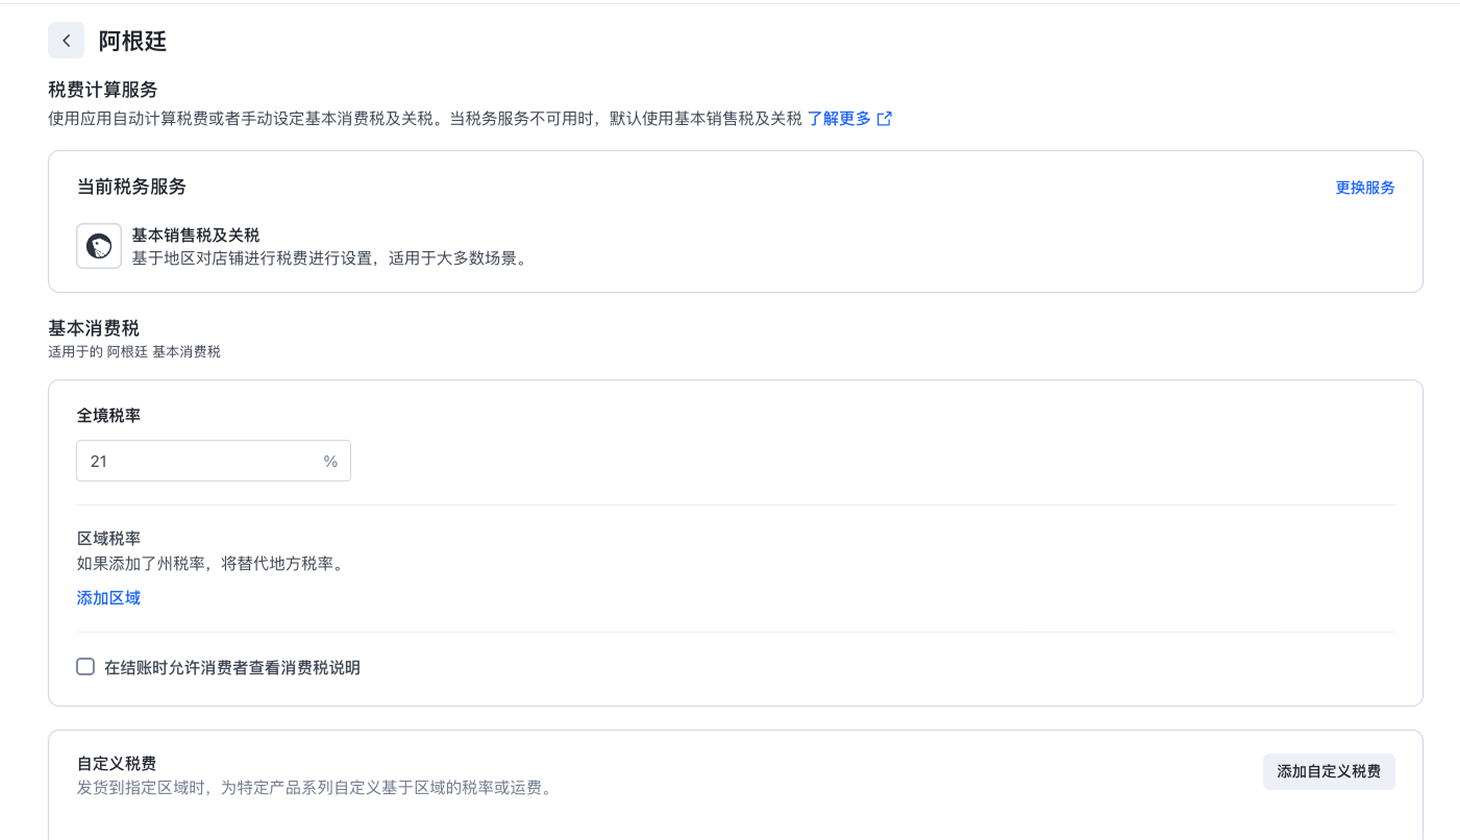Click the description 基于地区对店铺进行税费进行设置
Screen dimensions: 1460x840
(332, 259)
